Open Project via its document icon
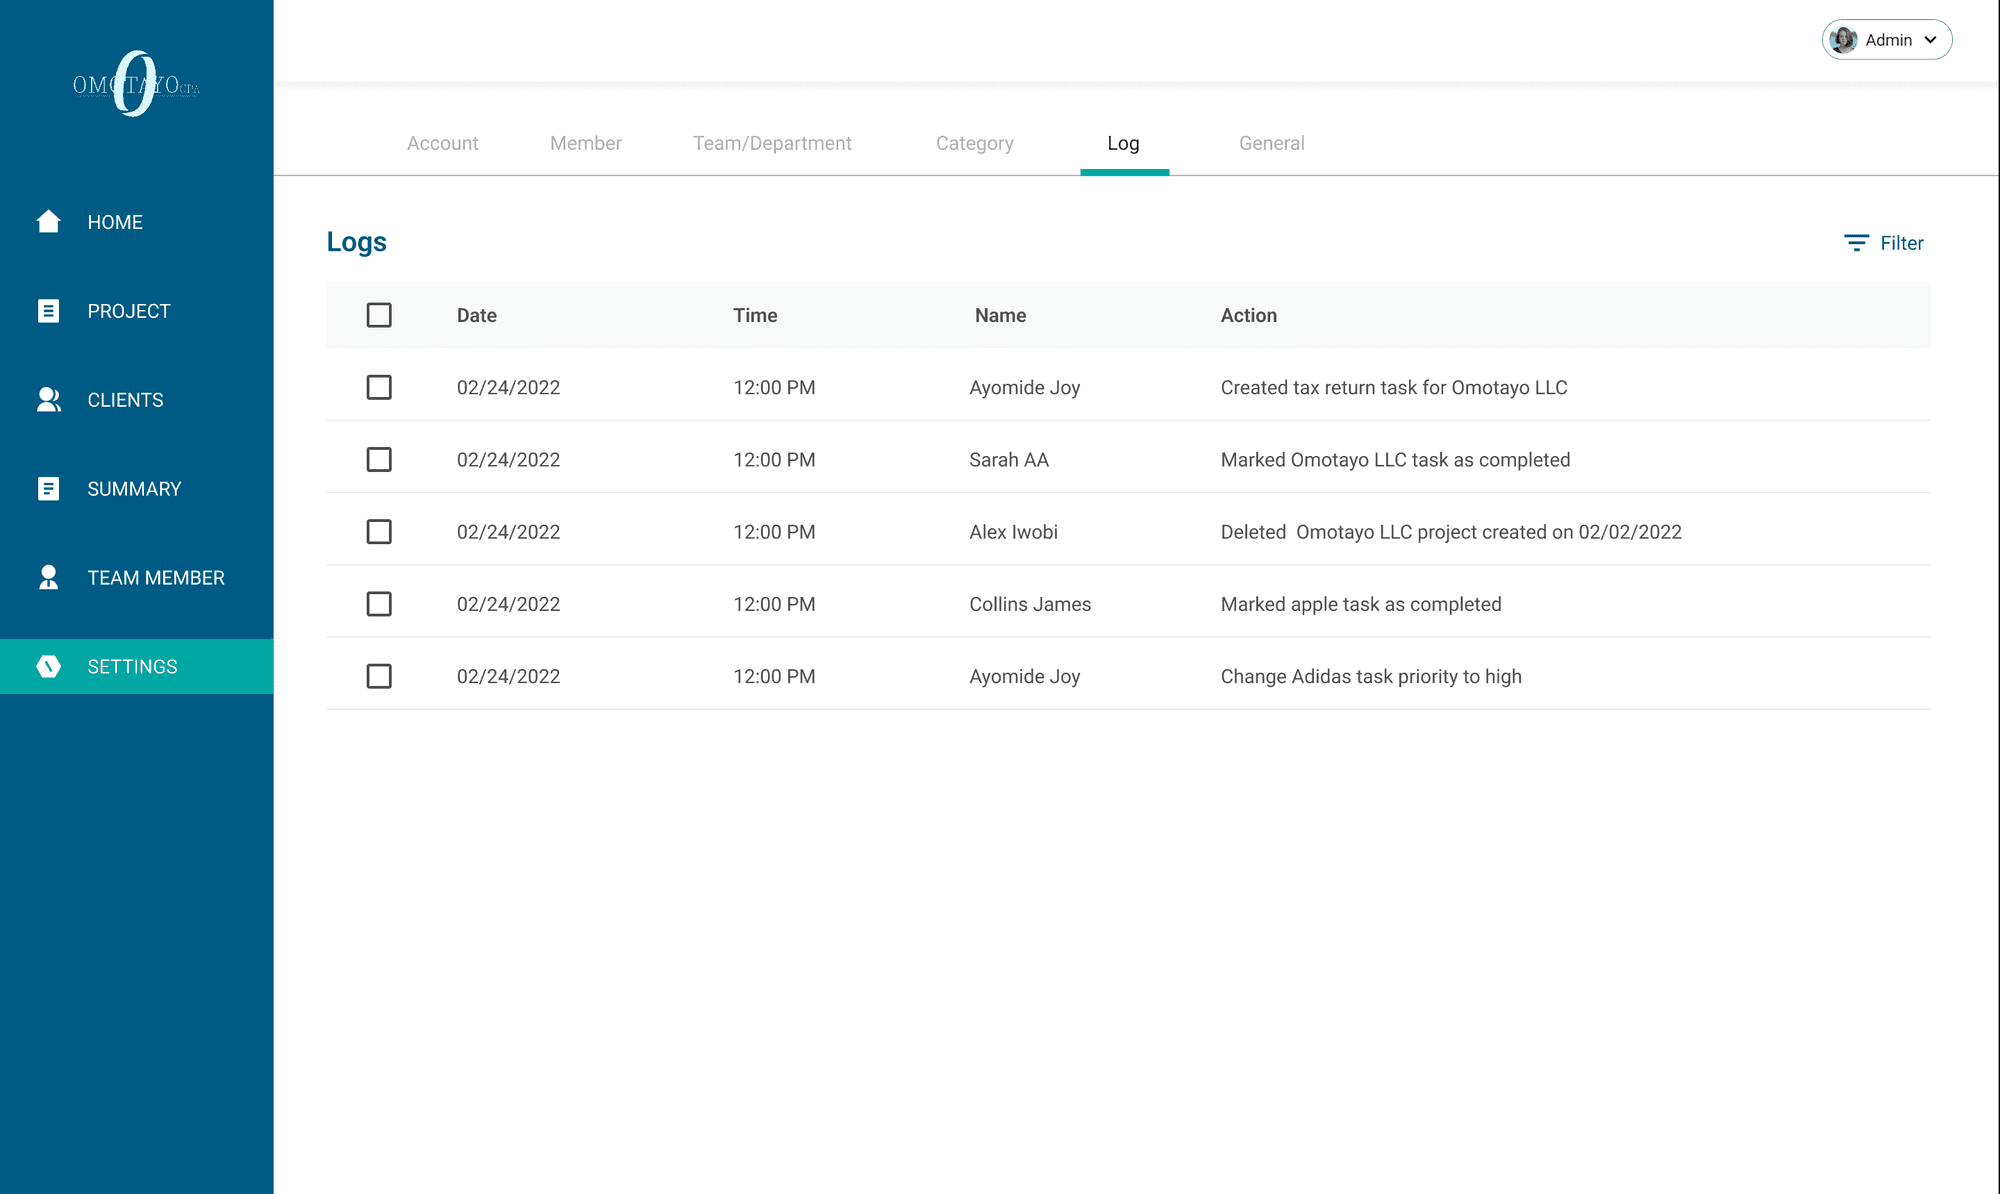This screenshot has width=2000, height=1194. 48,311
